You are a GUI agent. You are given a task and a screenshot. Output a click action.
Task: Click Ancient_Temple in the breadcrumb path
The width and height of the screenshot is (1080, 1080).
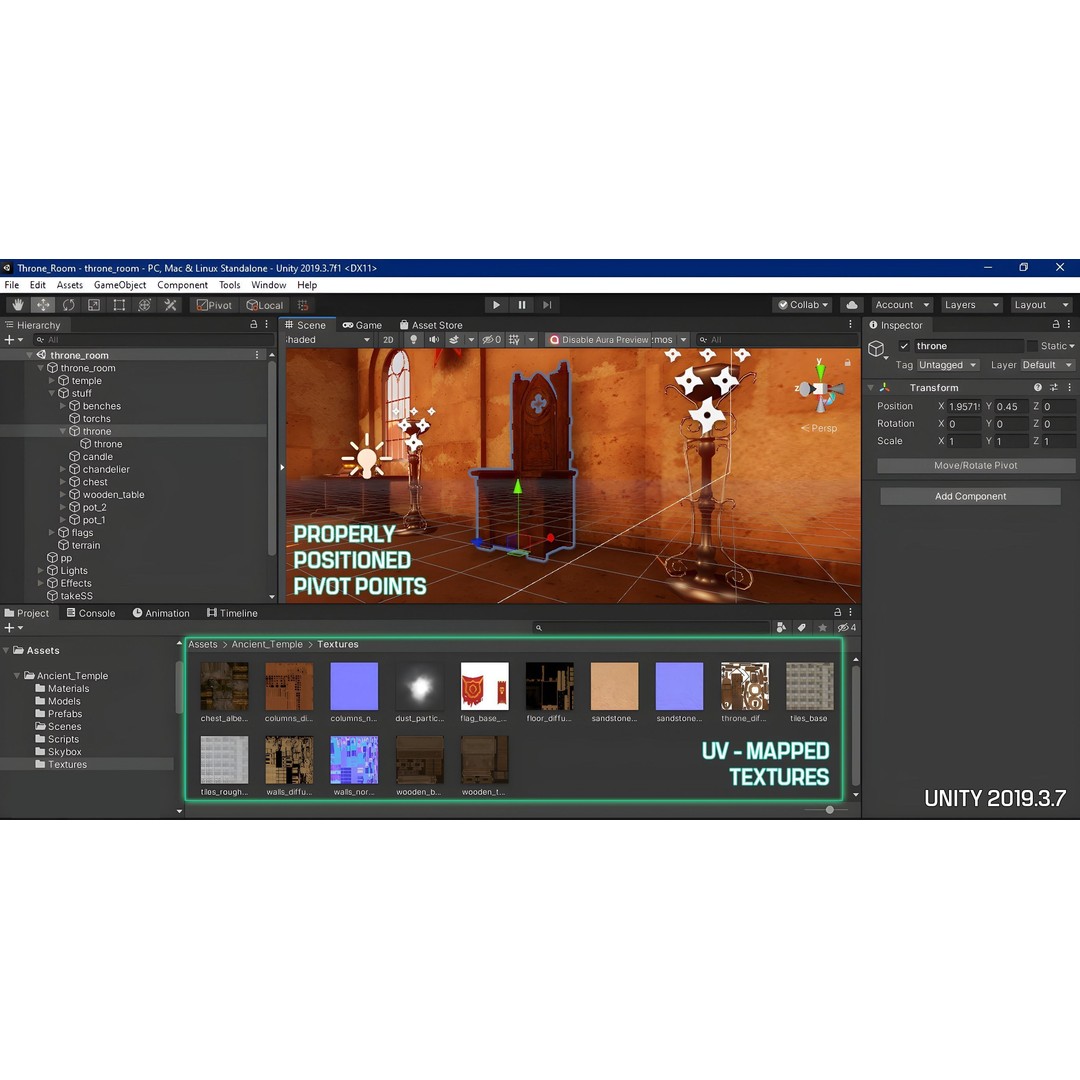pos(267,645)
